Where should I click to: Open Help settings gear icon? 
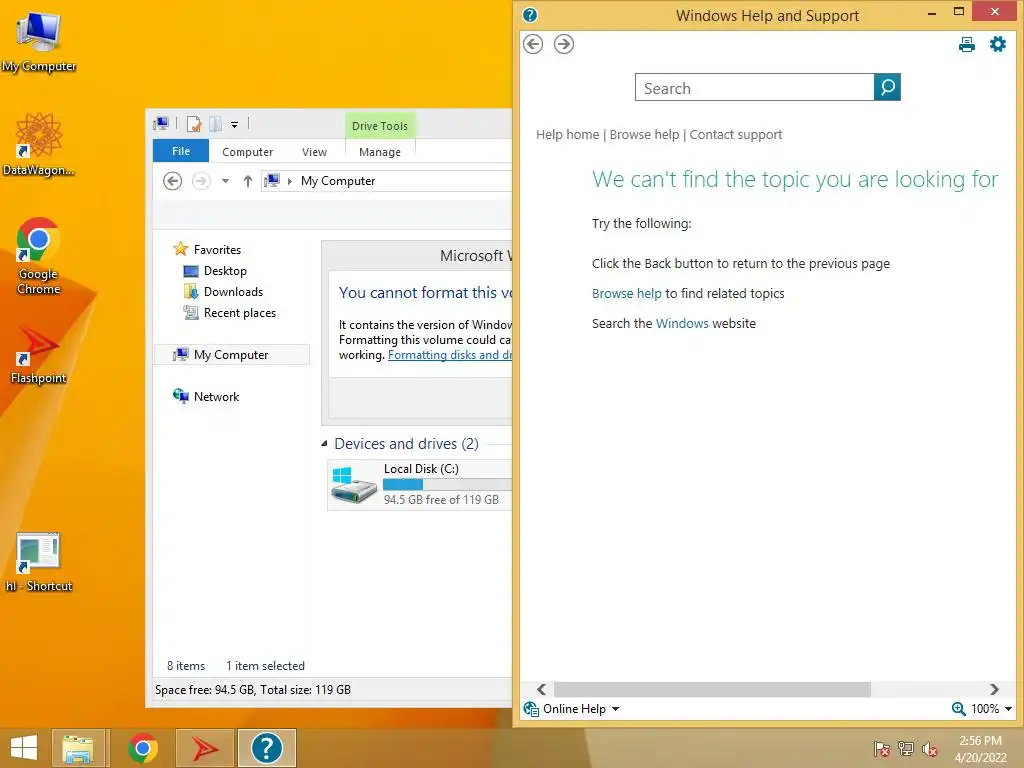click(x=998, y=44)
